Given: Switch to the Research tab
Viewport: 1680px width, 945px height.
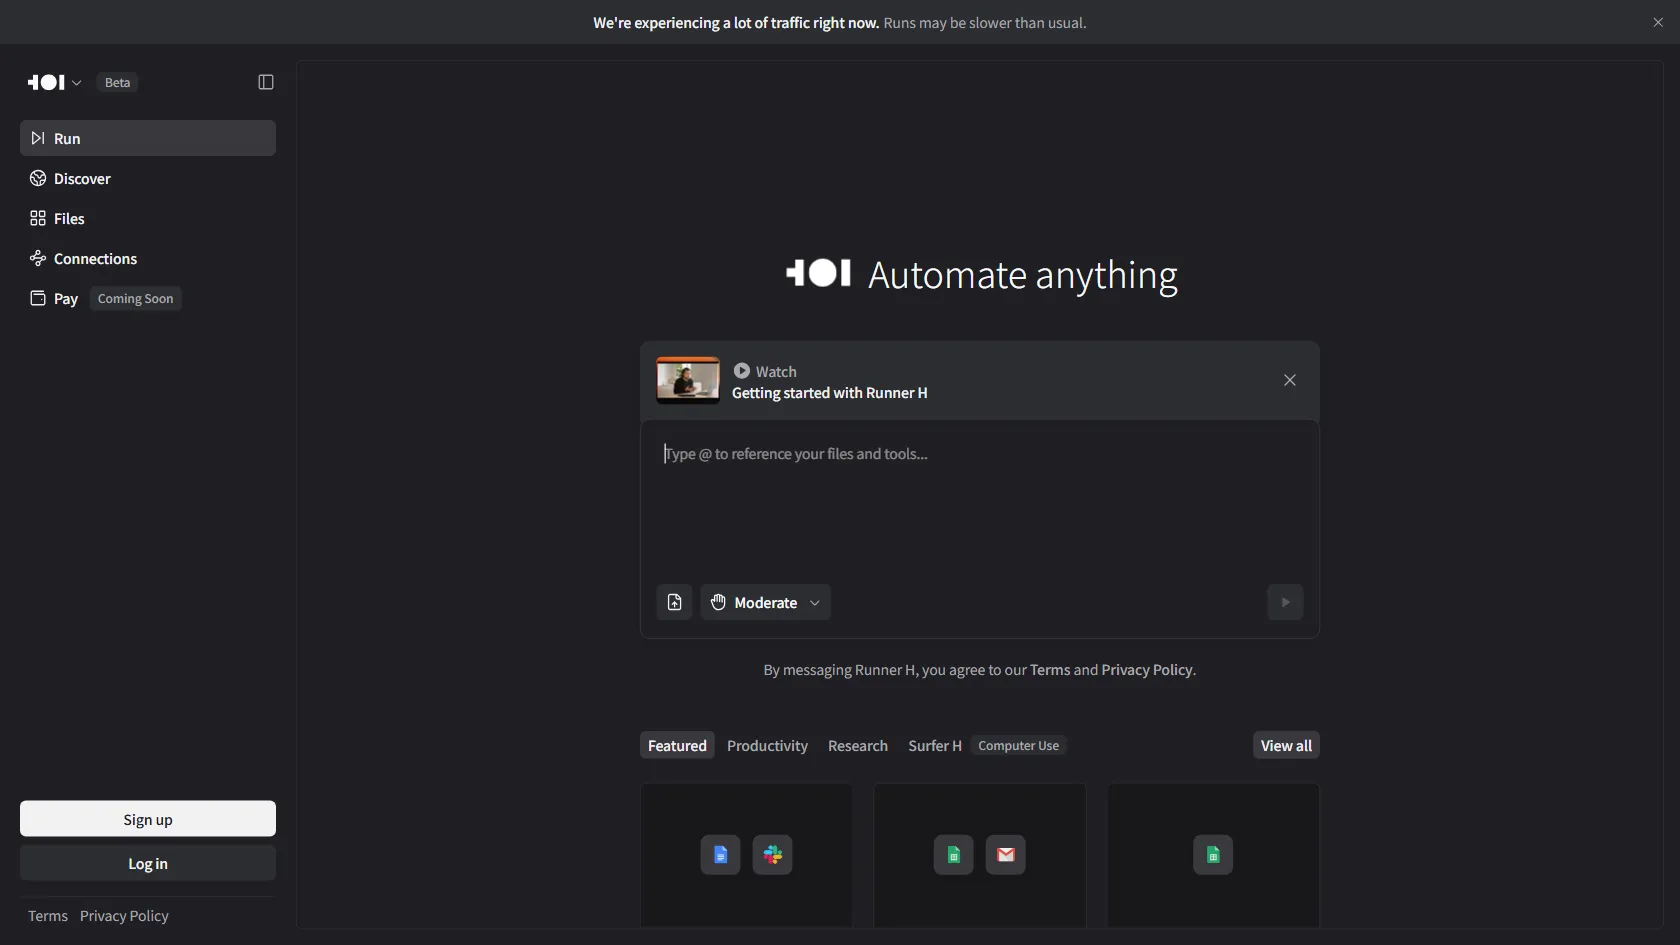Looking at the screenshot, I should 858,745.
